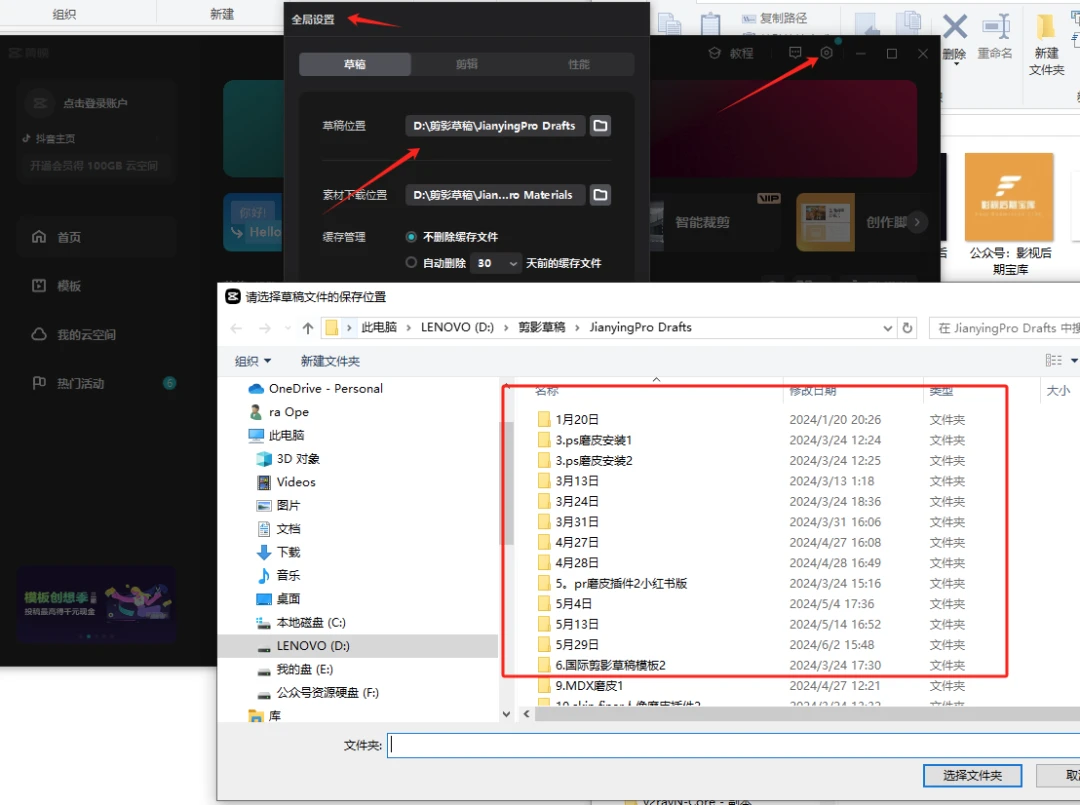Select 音乐 music in navigation tree
The width and height of the screenshot is (1080, 805).
278,576
